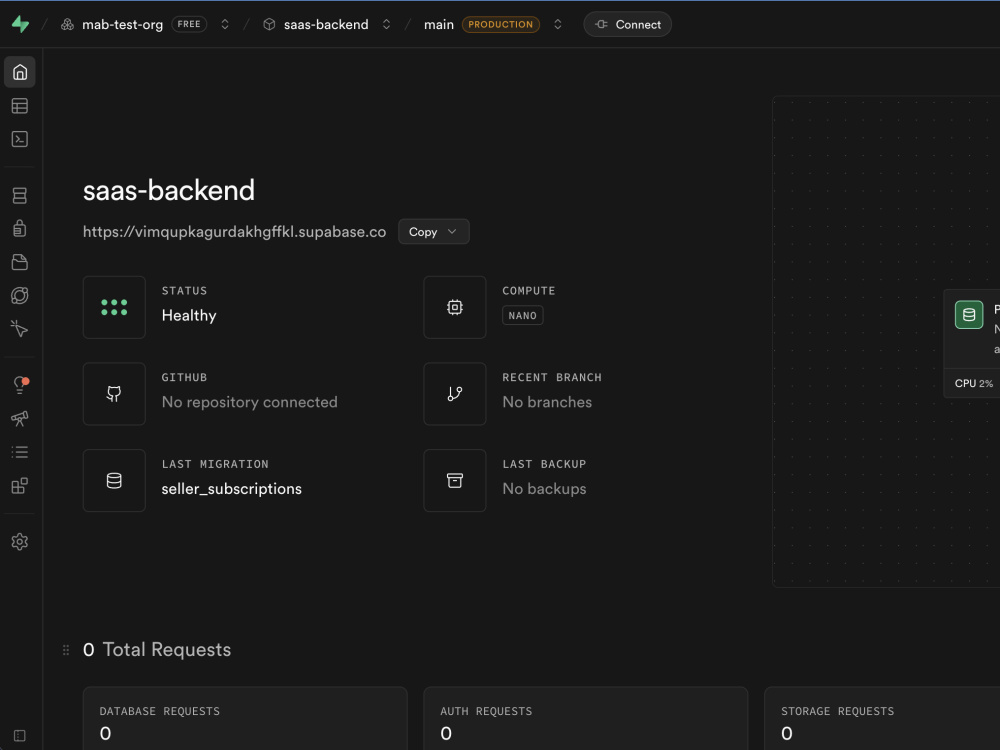Open saas-backend breadcrumb link
Screen dimensions: 1000x750
coord(326,24)
